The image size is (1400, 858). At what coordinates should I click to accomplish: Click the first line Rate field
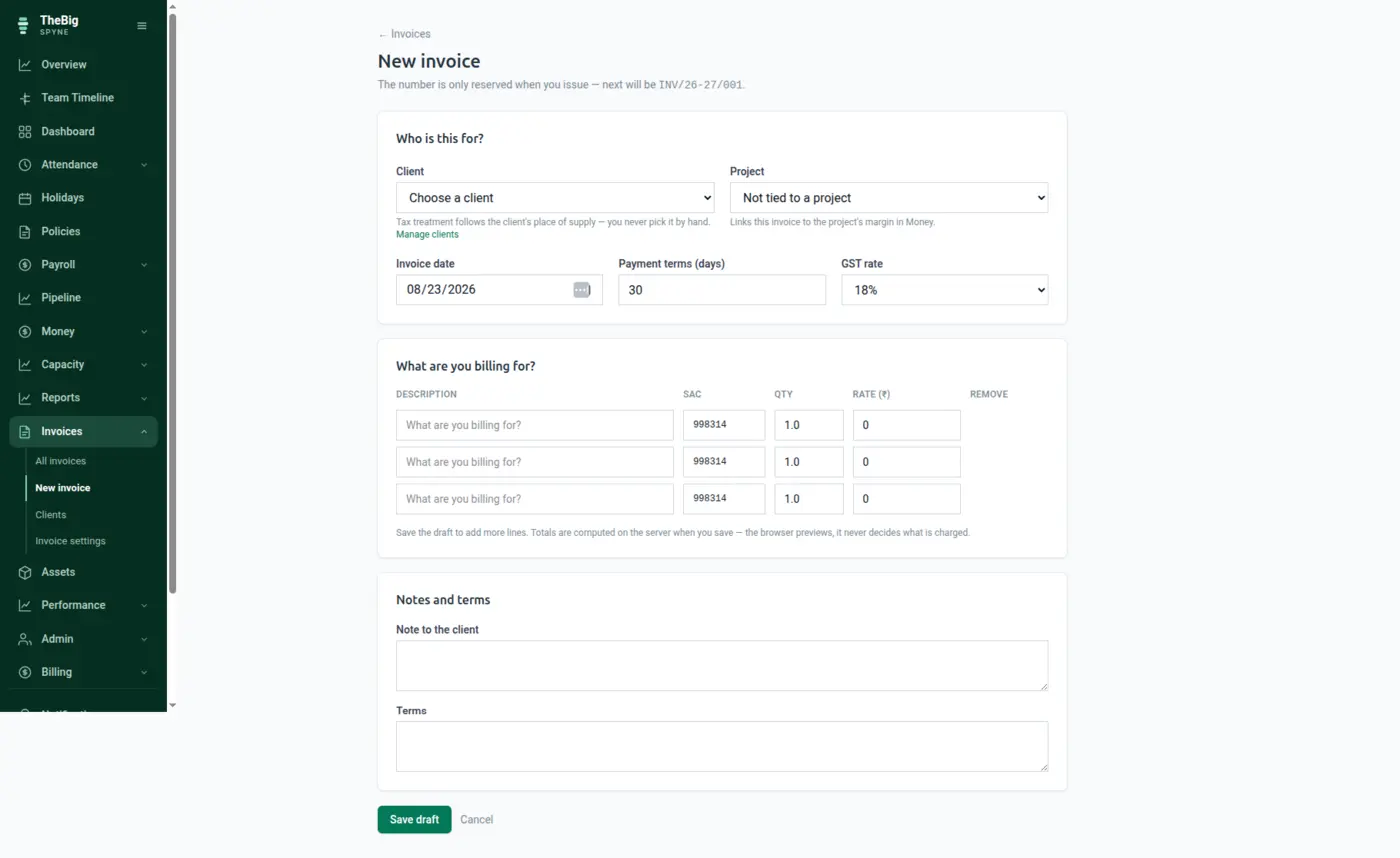coord(907,425)
